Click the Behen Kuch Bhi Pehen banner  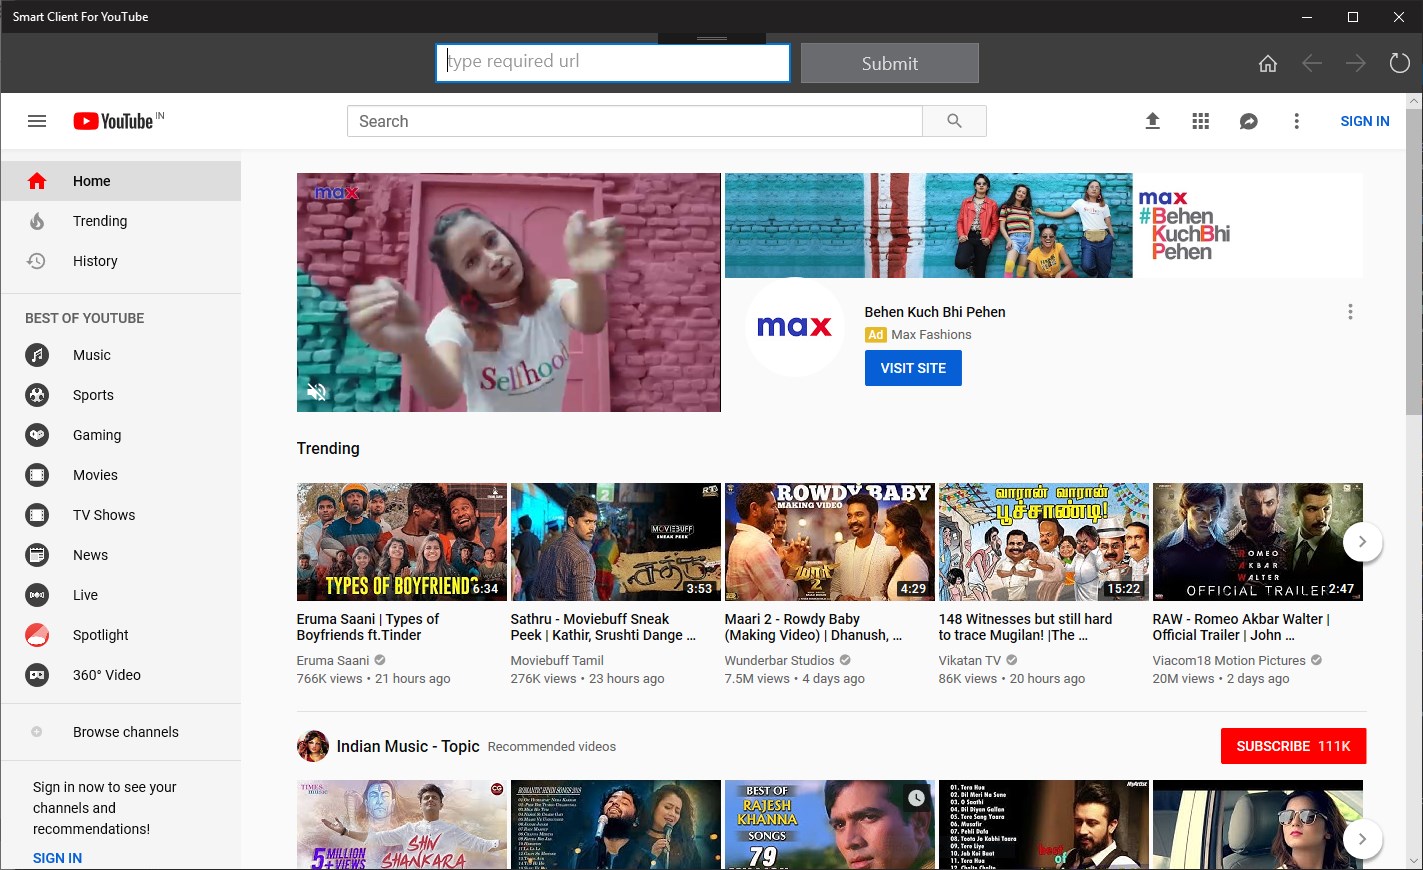coord(1044,225)
